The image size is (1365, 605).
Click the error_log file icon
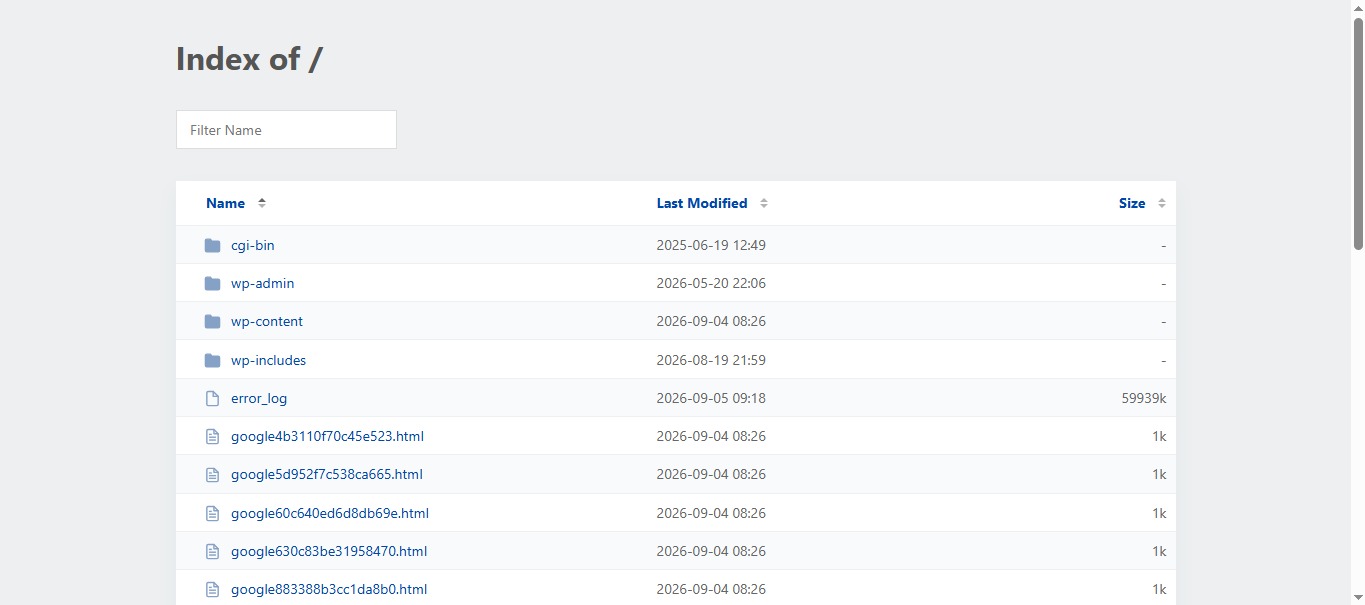pyautogui.click(x=212, y=398)
